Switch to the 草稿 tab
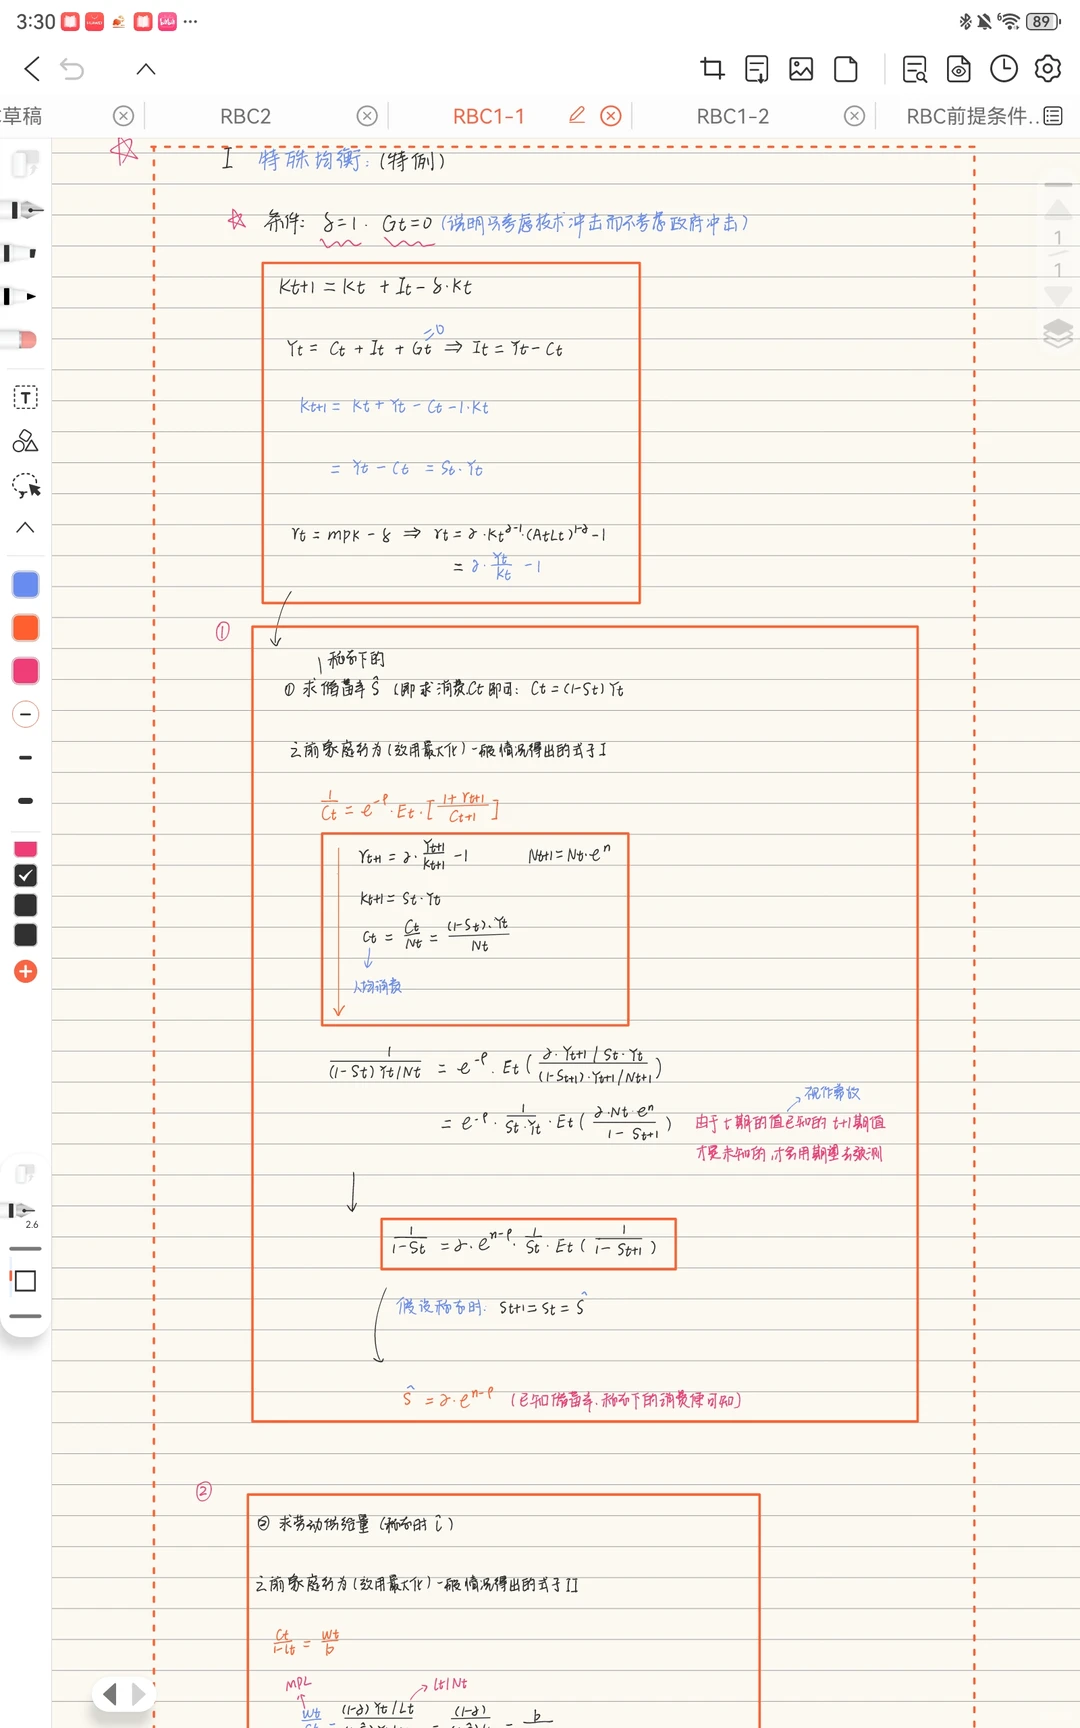This screenshot has height=1728, width=1080. coord(22,116)
